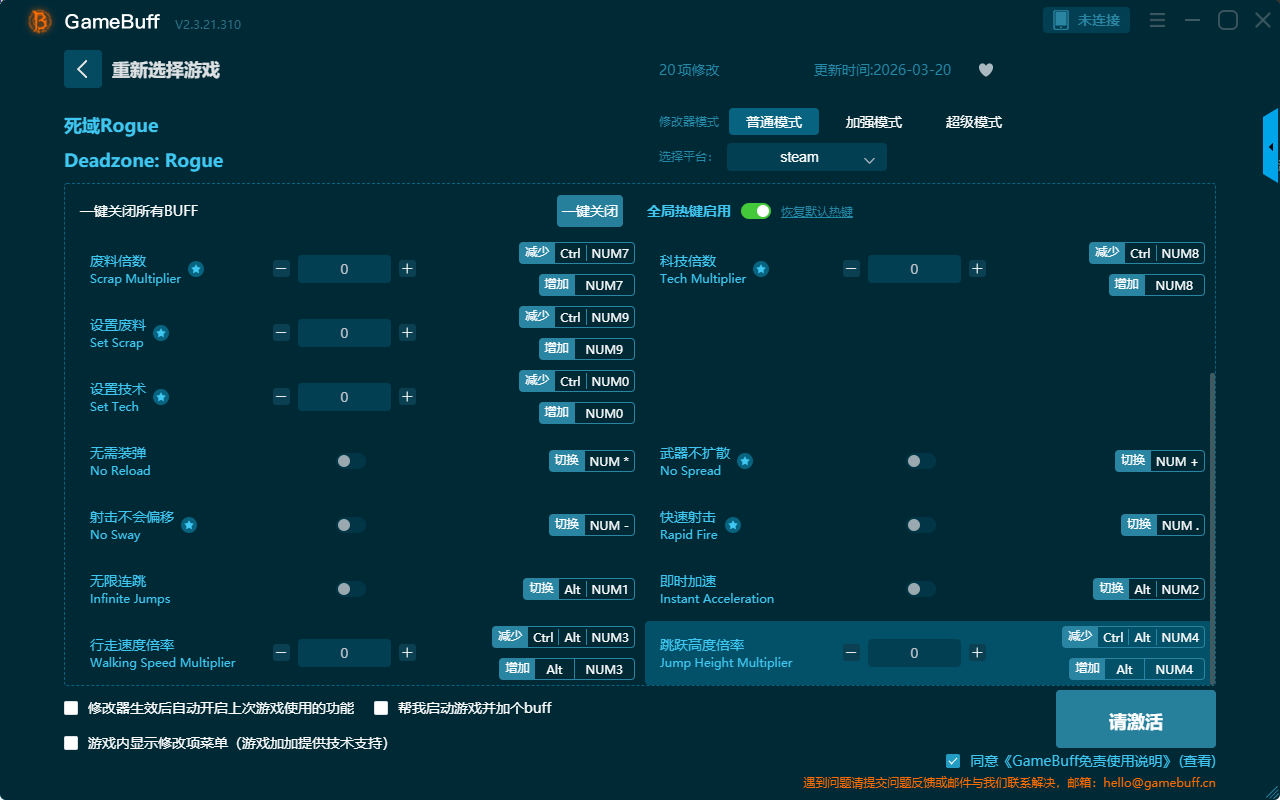Click the star icon next to No Spread
This screenshot has width=1280, height=800.
(745, 461)
